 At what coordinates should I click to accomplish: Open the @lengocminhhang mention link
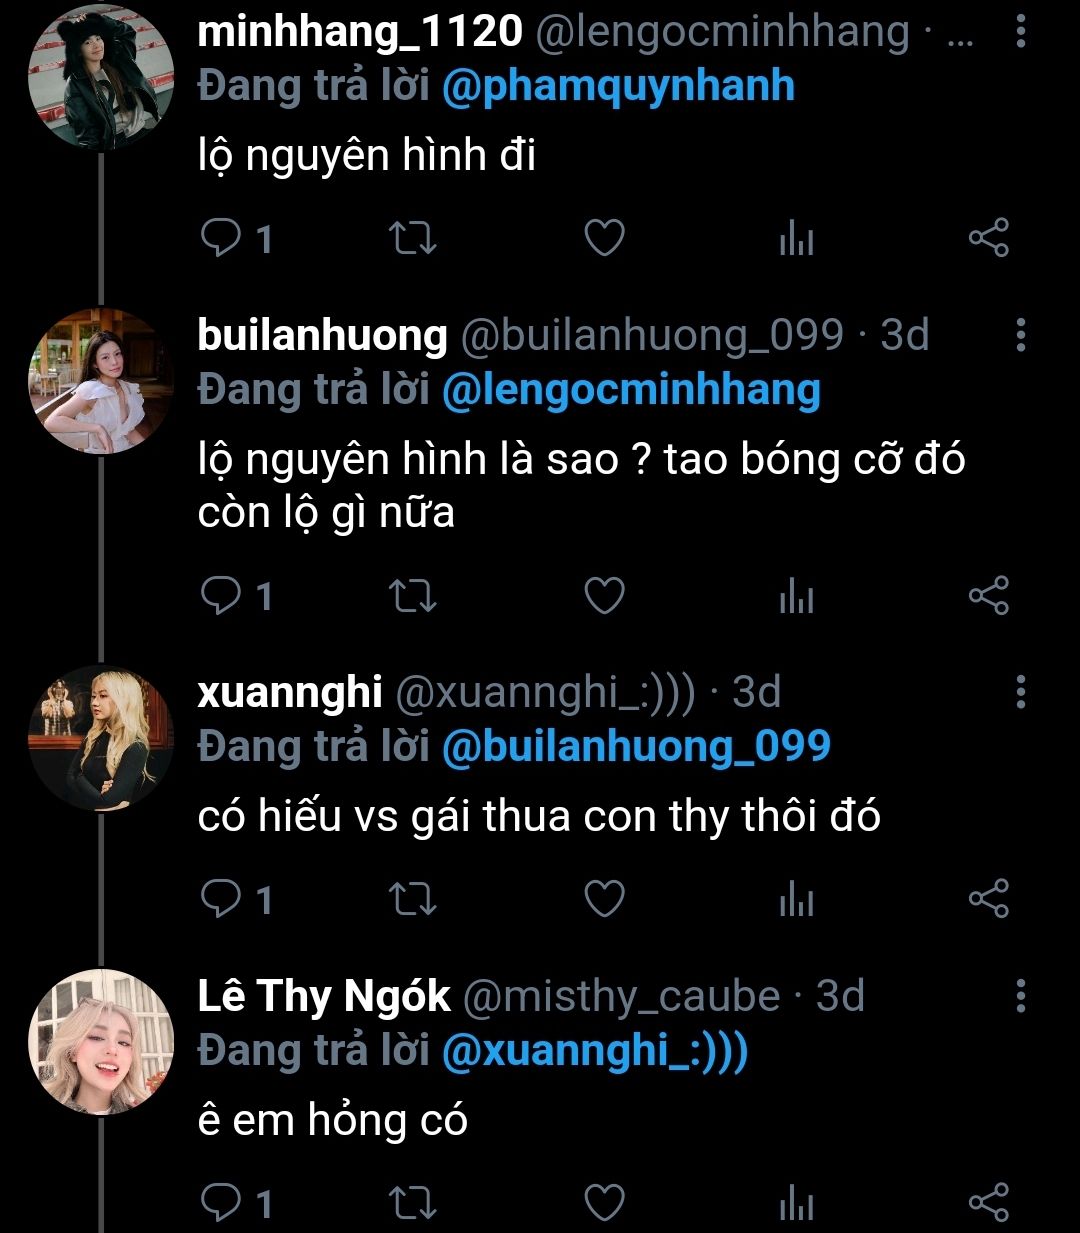pos(631,390)
